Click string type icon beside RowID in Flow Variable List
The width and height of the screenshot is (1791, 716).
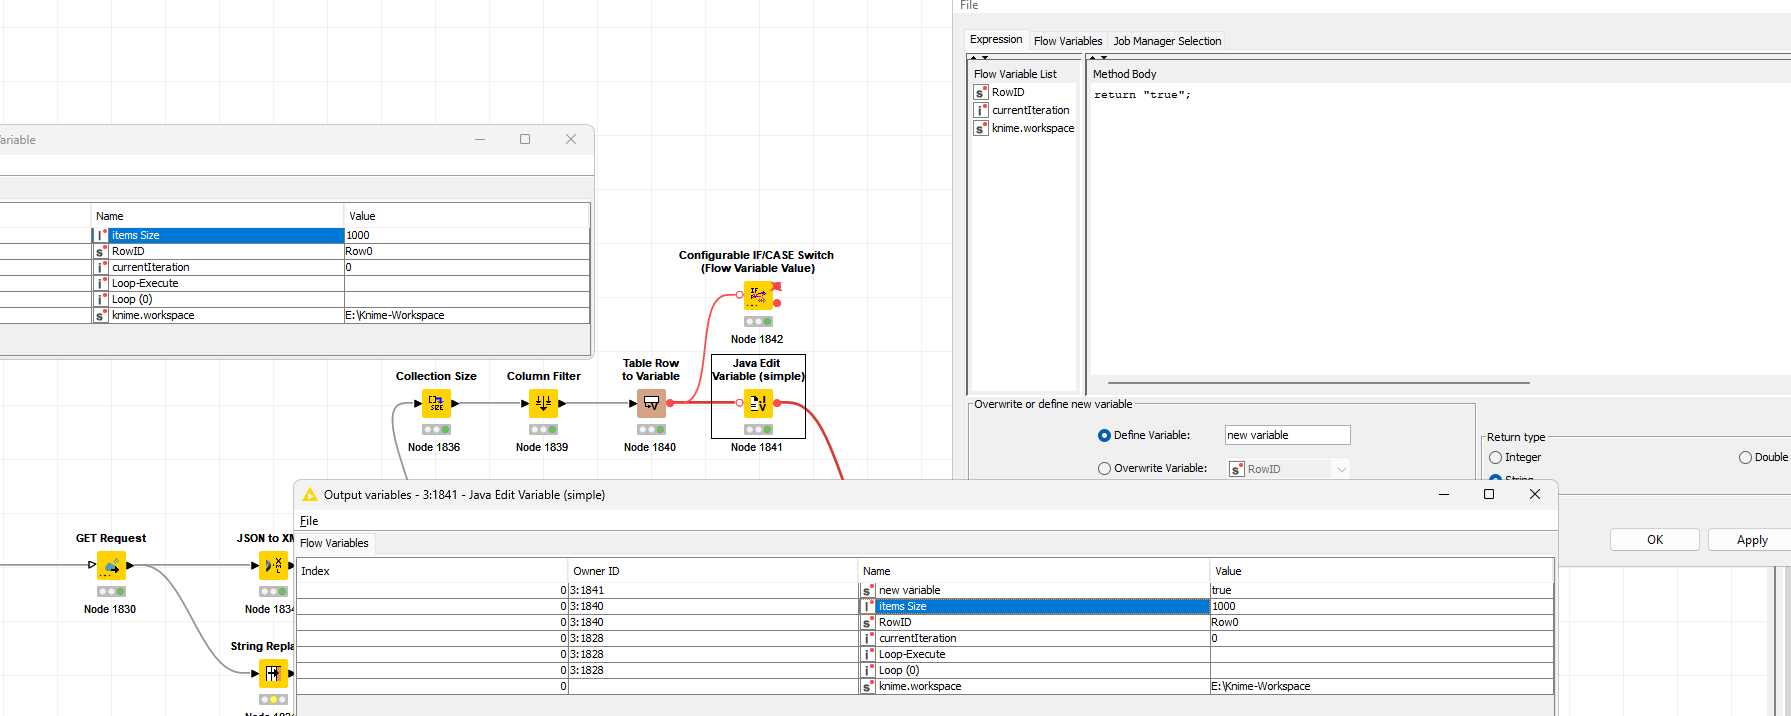(x=981, y=92)
